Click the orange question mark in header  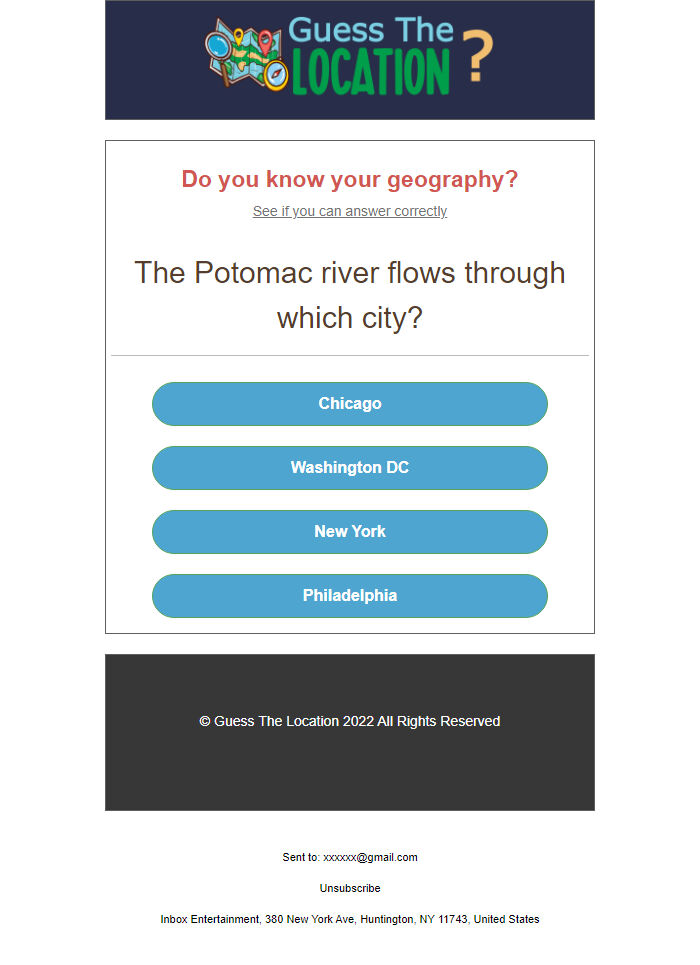click(x=478, y=58)
